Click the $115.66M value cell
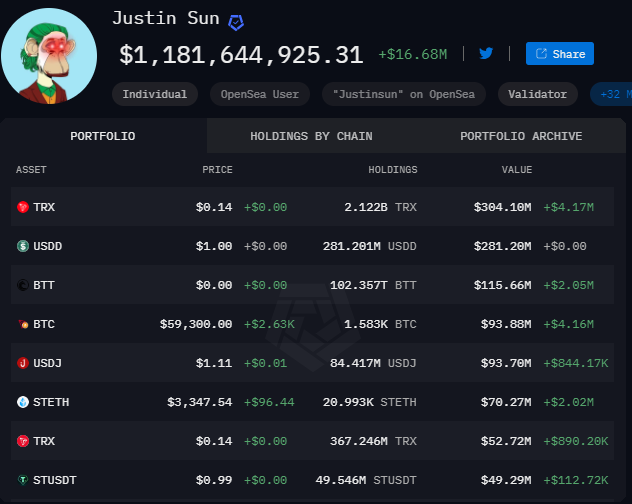Viewport: 632px width, 504px height. (503, 285)
